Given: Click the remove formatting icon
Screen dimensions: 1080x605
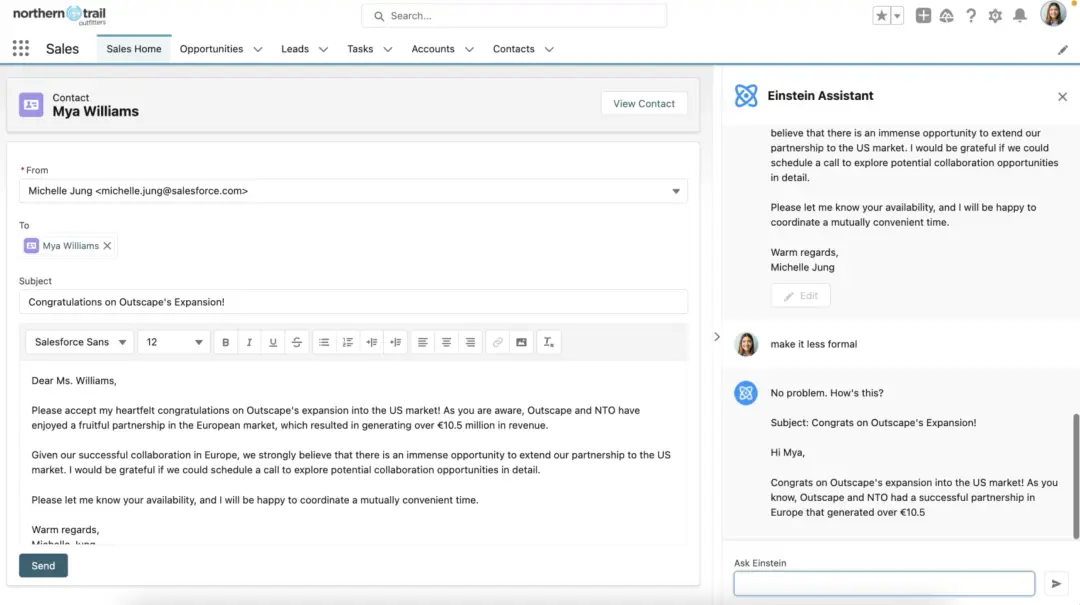Looking at the screenshot, I should [x=549, y=342].
